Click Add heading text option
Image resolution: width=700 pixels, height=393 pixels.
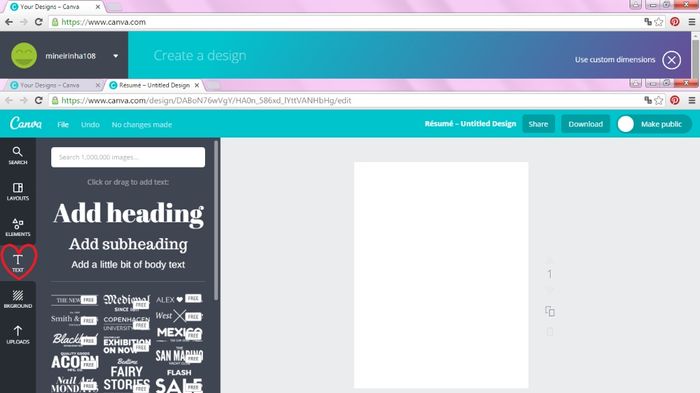click(x=128, y=213)
